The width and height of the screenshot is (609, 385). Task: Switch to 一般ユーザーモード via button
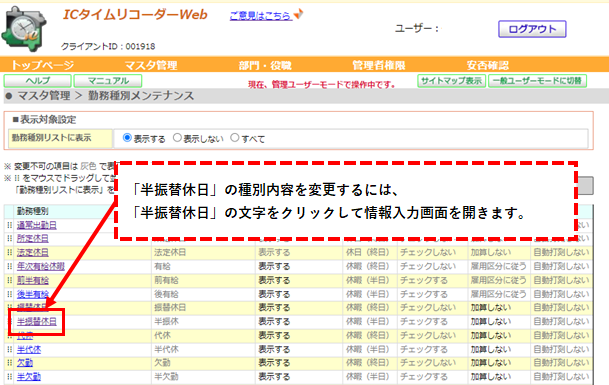click(538, 81)
